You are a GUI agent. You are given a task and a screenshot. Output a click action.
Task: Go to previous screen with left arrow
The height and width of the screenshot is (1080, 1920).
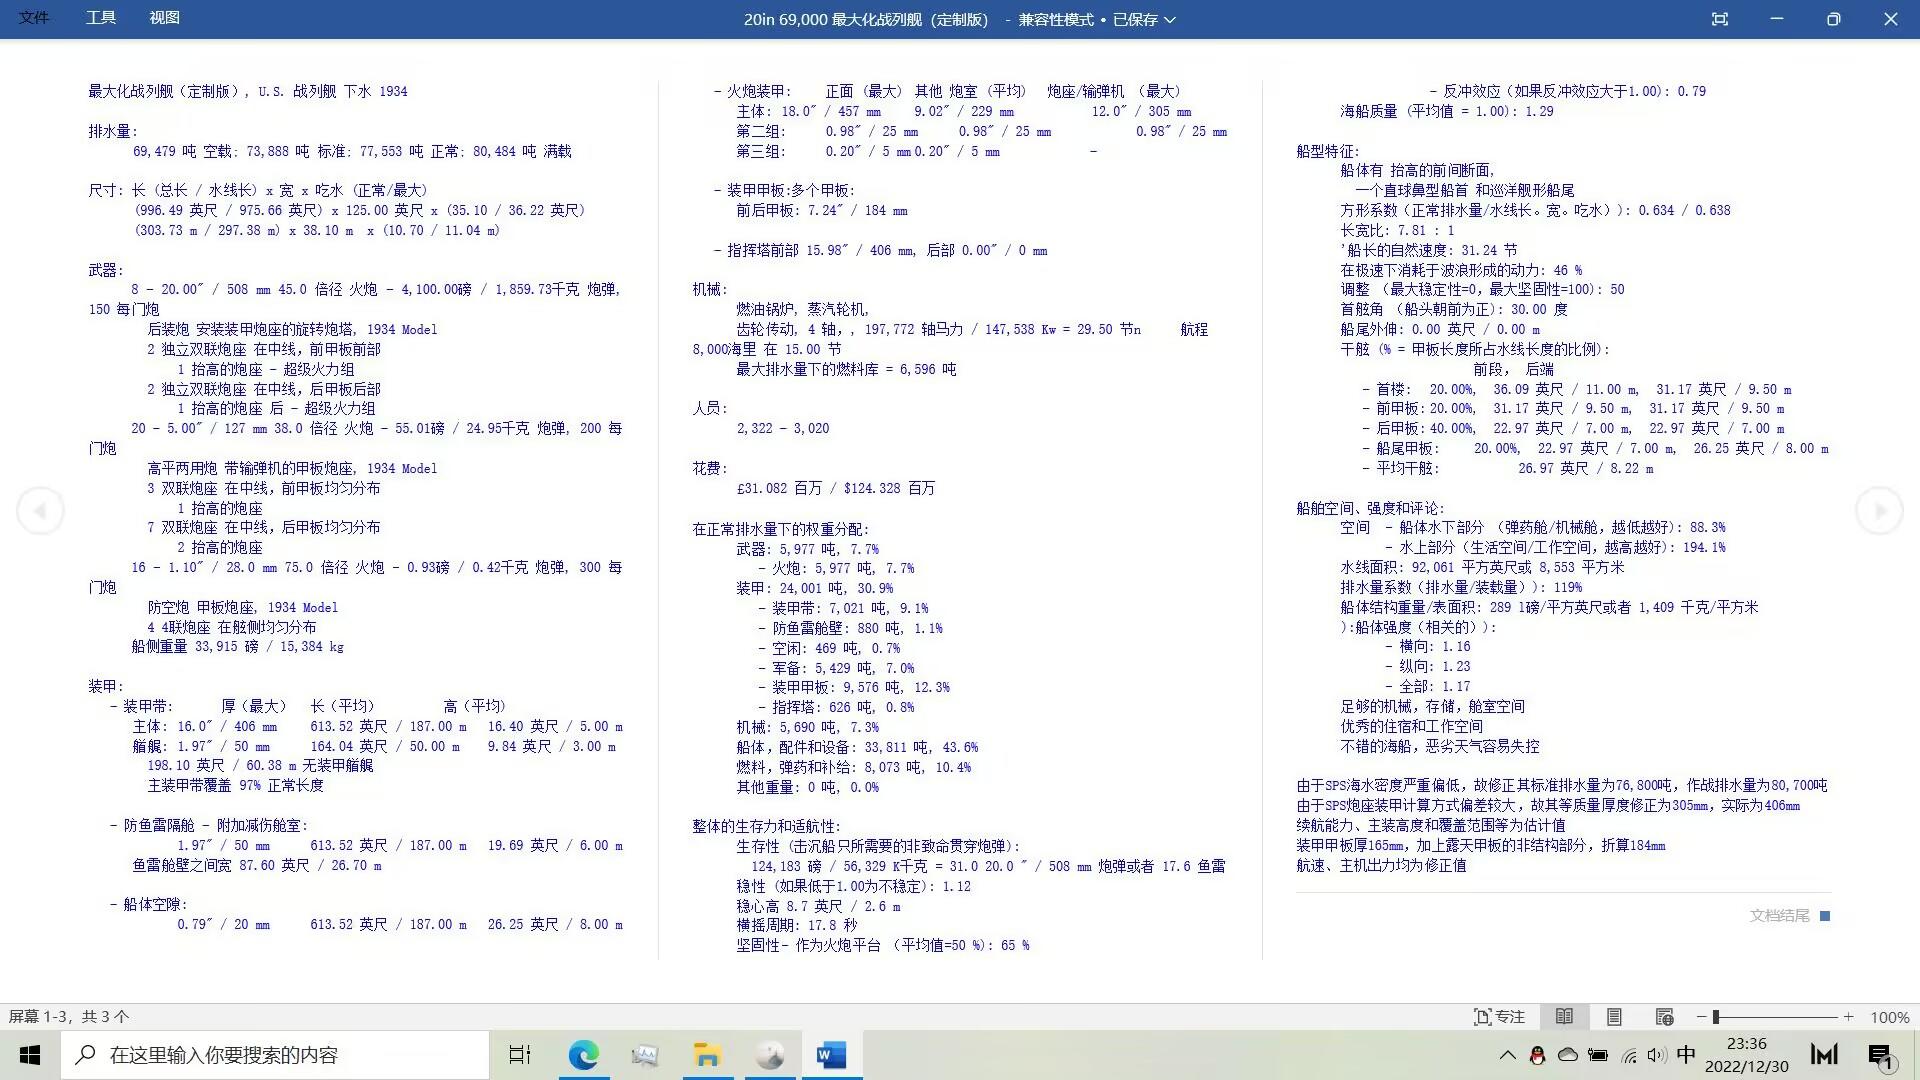pos(40,511)
